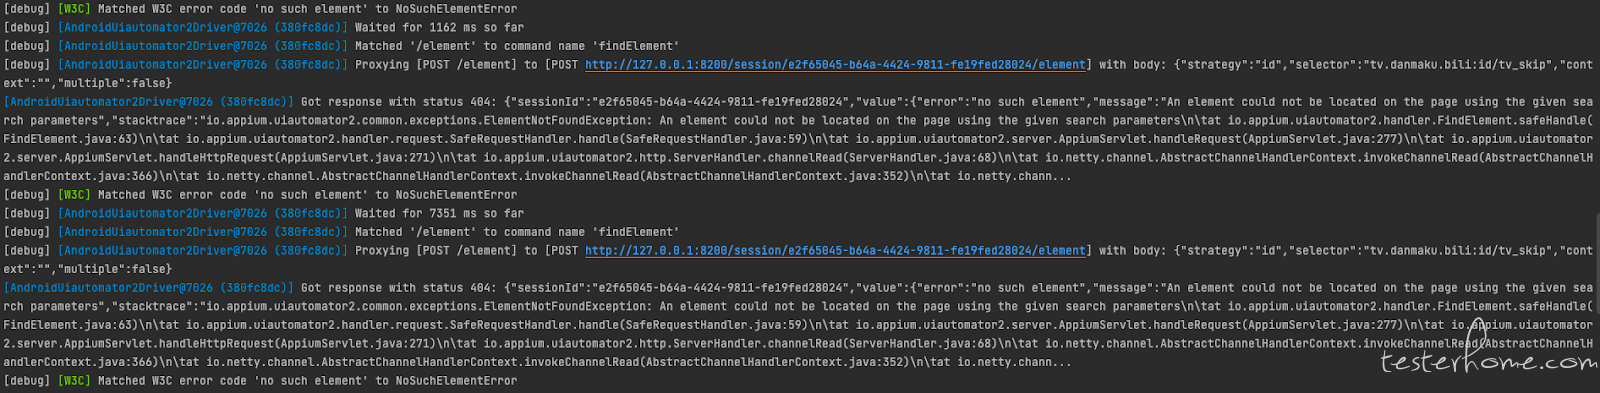Select the AndroidUiautomator2Driver tag on the 1162 ms line
1600x393 pixels.
pyautogui.click(x=203, y=28)
